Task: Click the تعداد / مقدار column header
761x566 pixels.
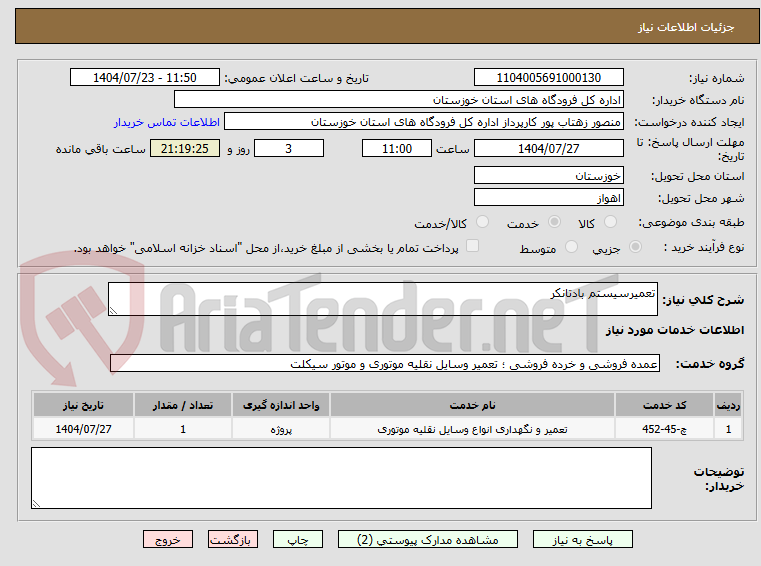Action: (183, 405)
